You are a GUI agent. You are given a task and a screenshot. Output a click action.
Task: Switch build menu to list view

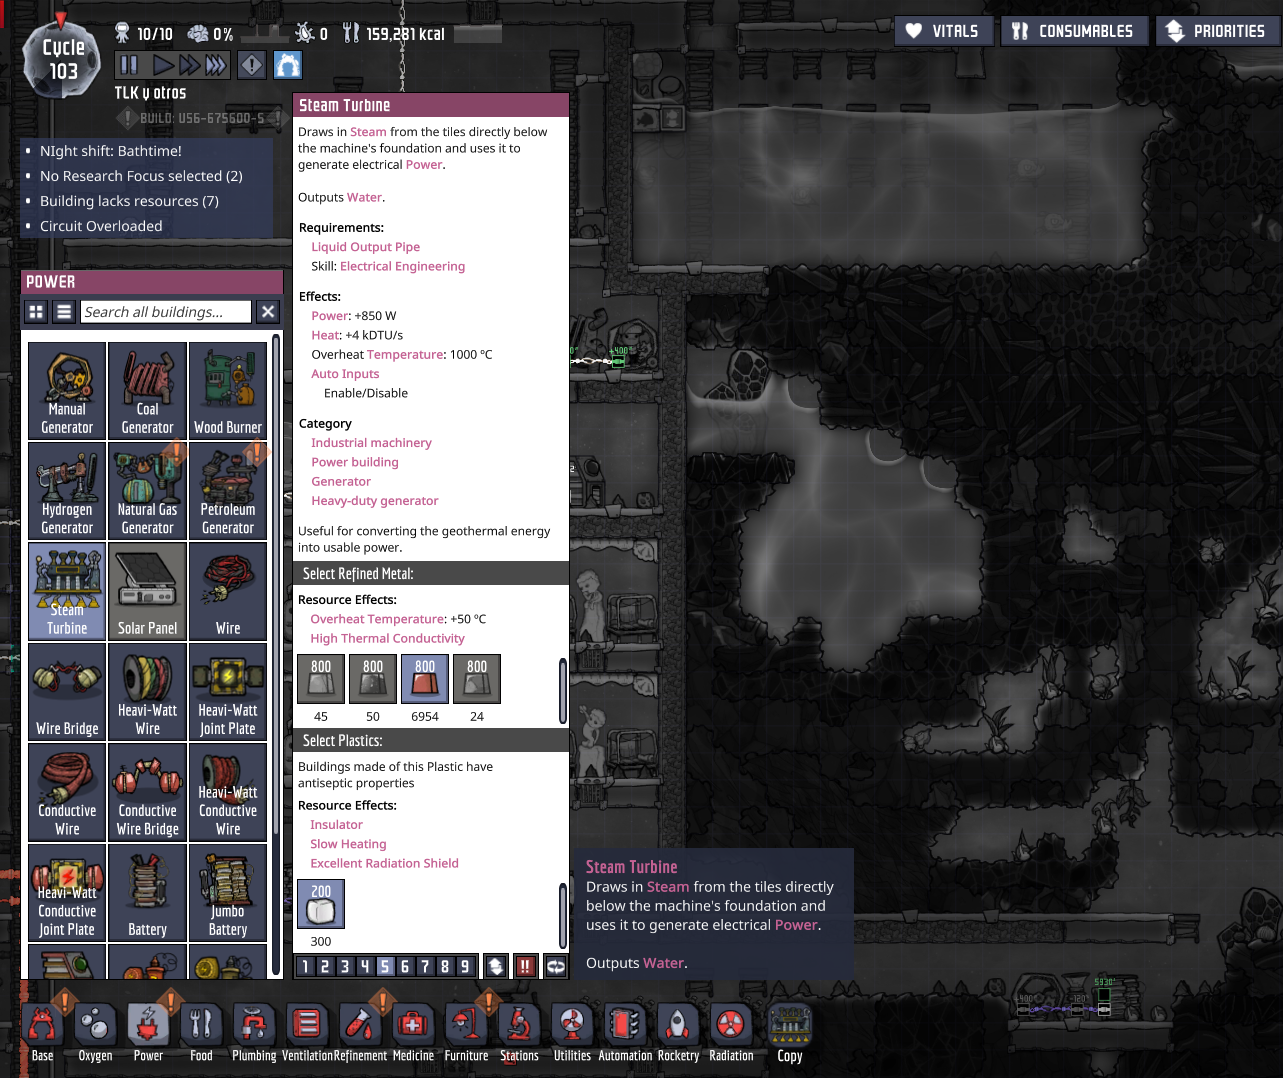click(x=64, y=312)
